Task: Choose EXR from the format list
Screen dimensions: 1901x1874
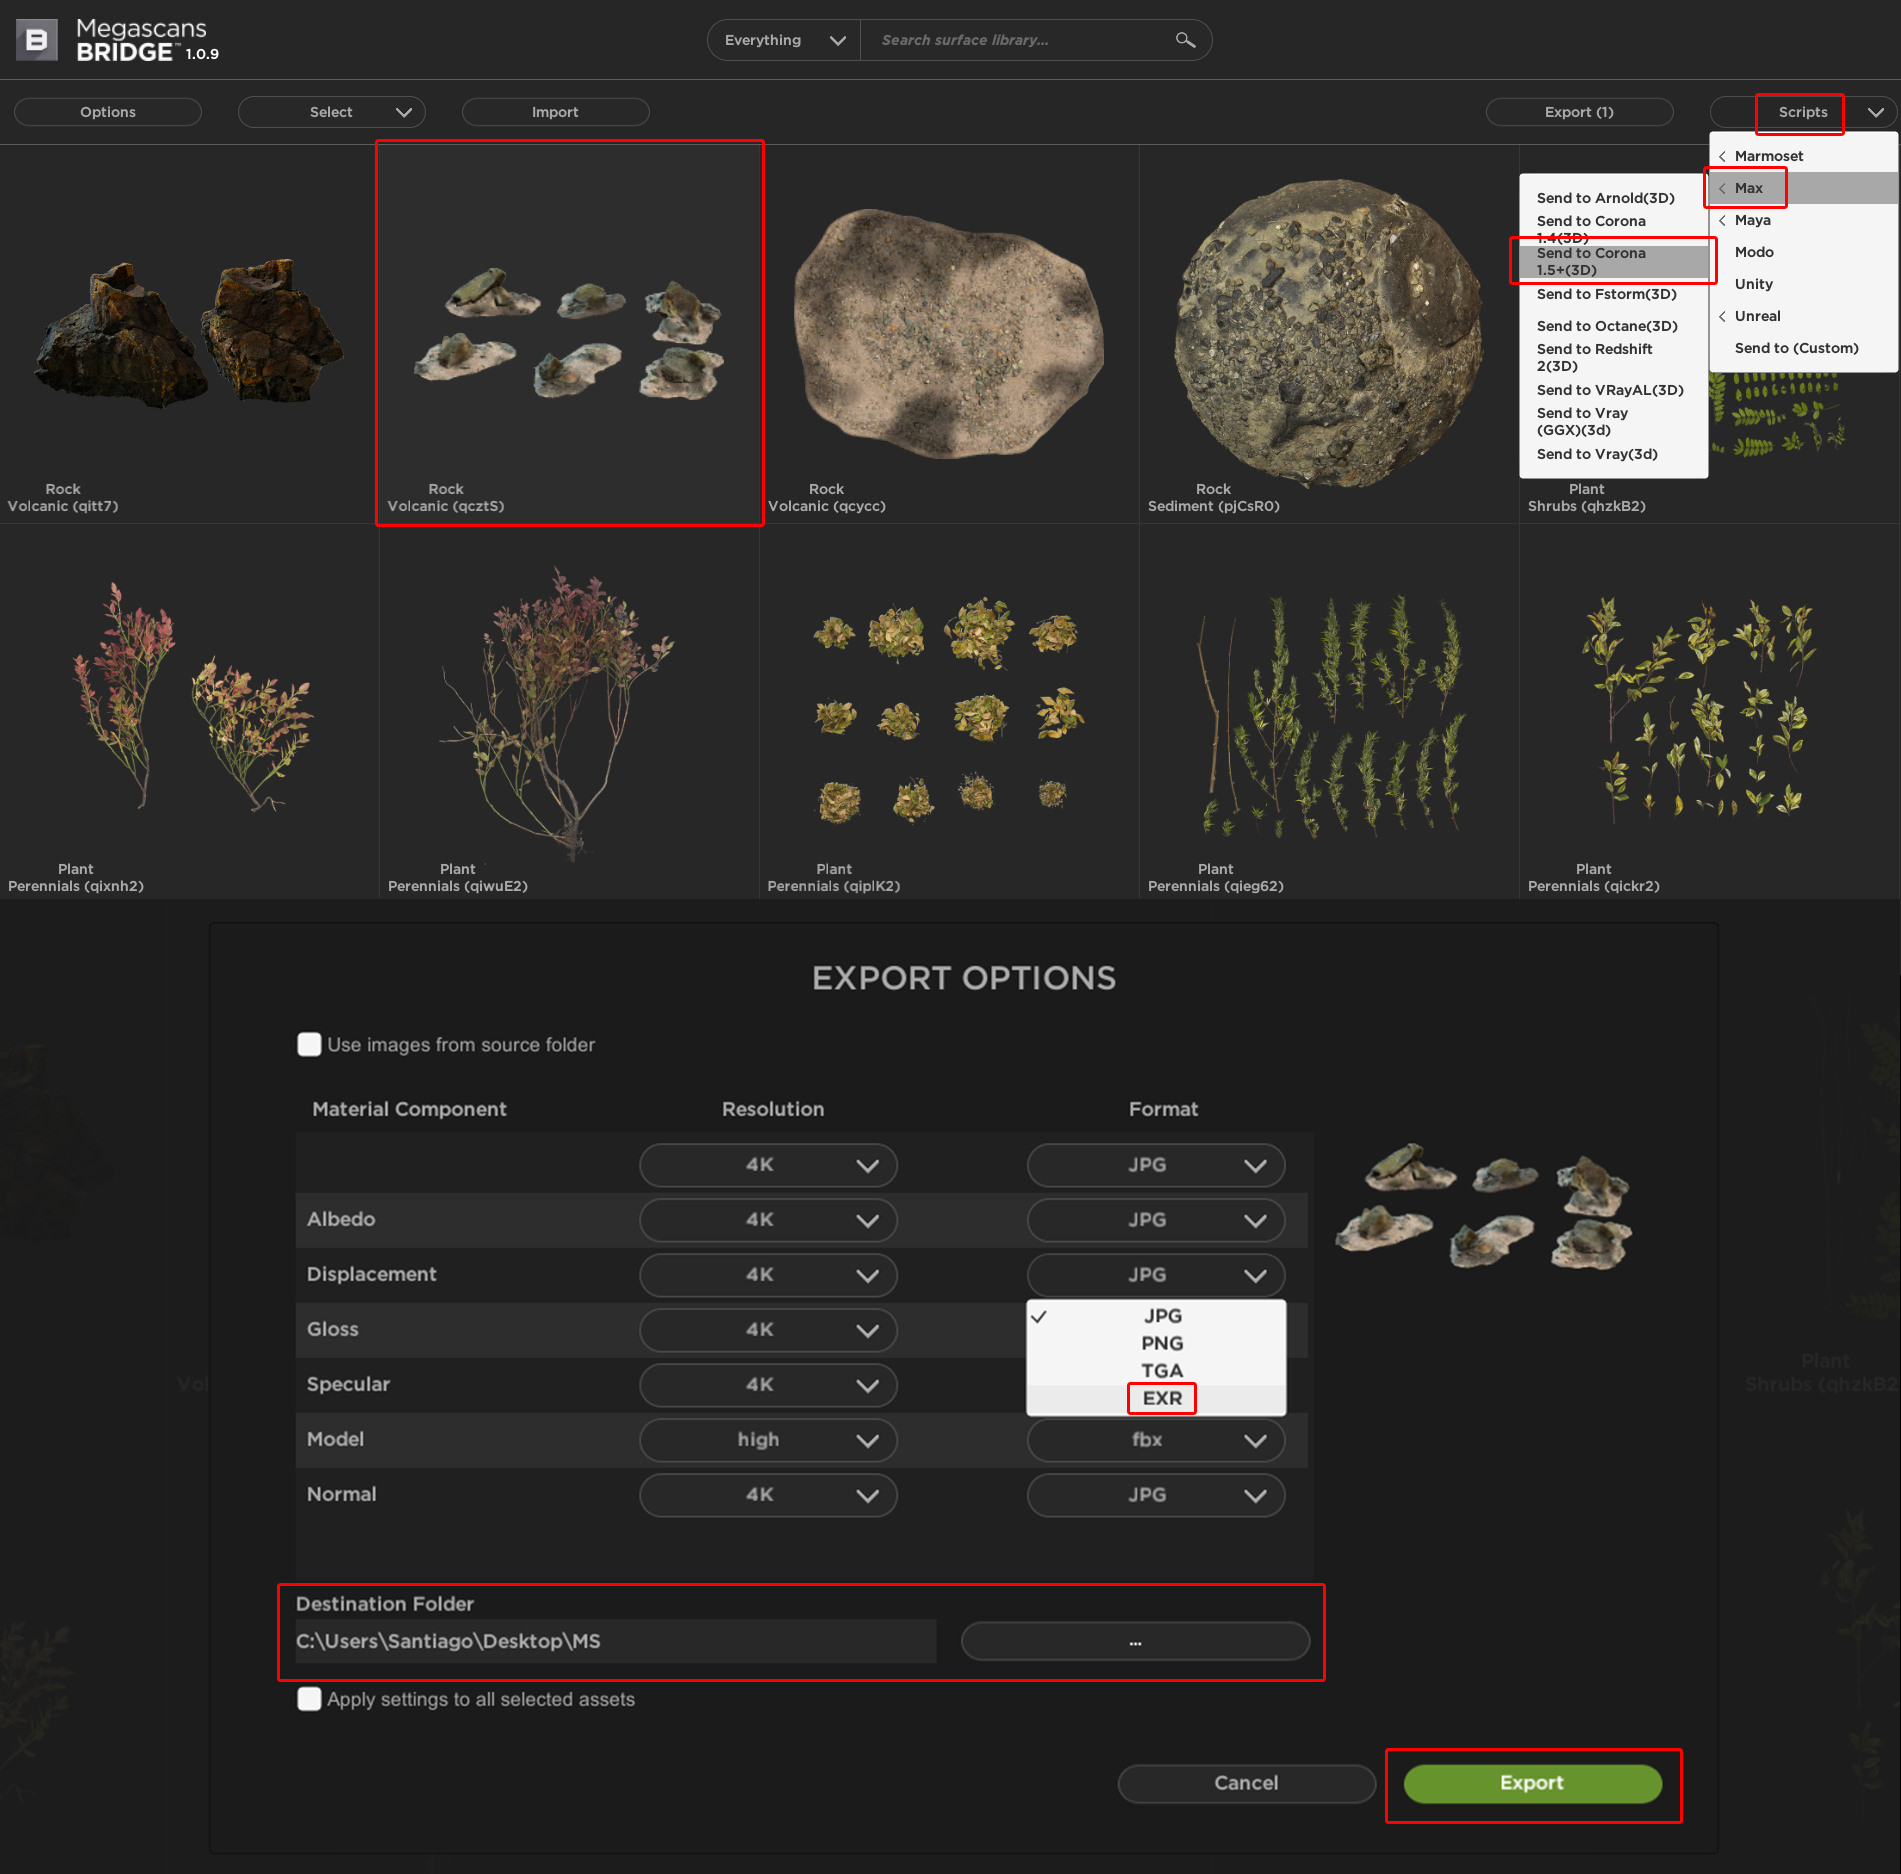Action: pyautogui.click(x=1162, y=1398)
